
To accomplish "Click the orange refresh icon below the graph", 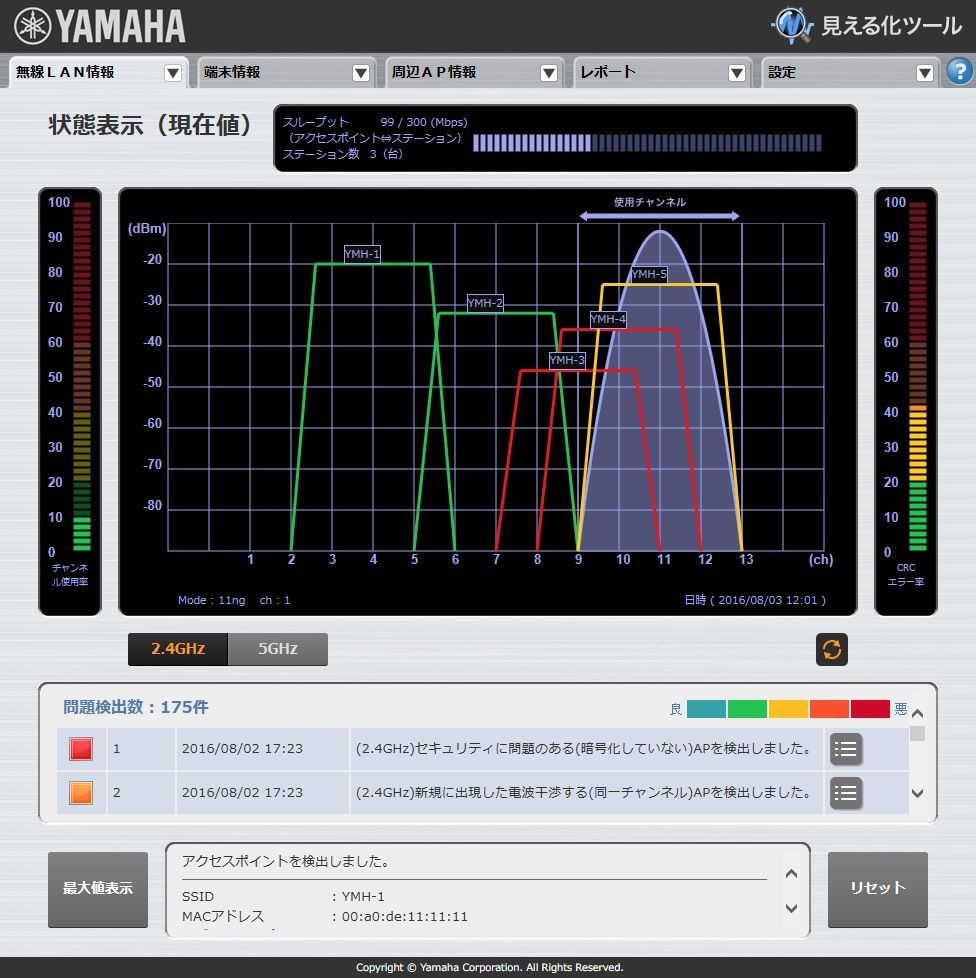I will click(x=831, y=649).
